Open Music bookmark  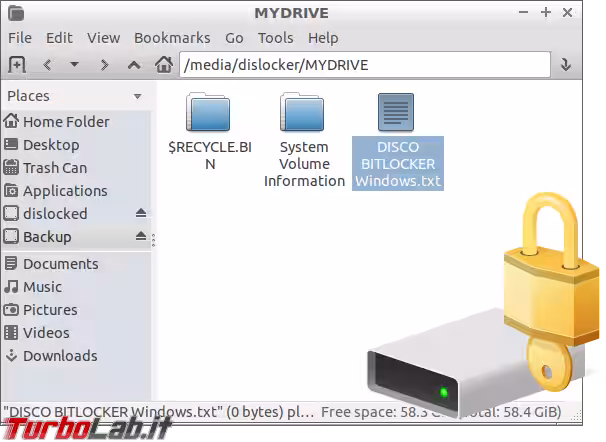click(x=76, y=287)
